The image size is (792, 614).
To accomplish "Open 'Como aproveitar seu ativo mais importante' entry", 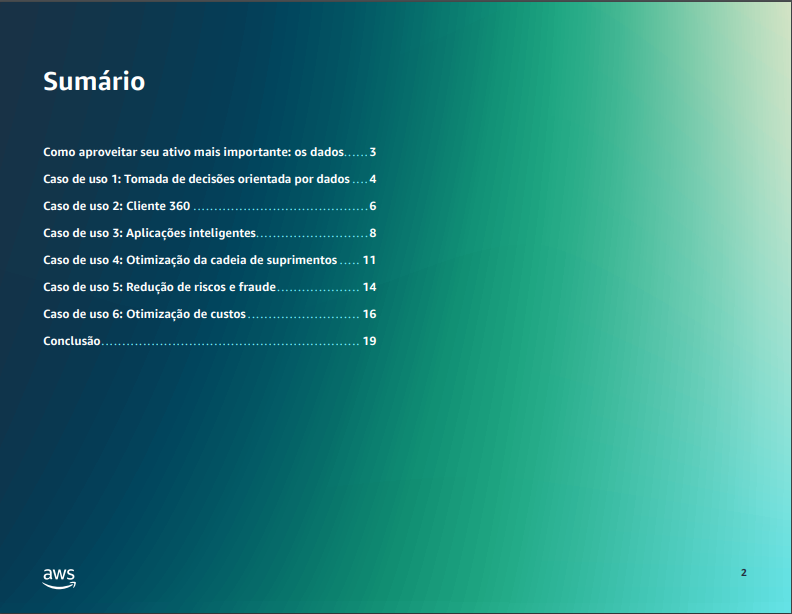I will [x=193, y=153].
